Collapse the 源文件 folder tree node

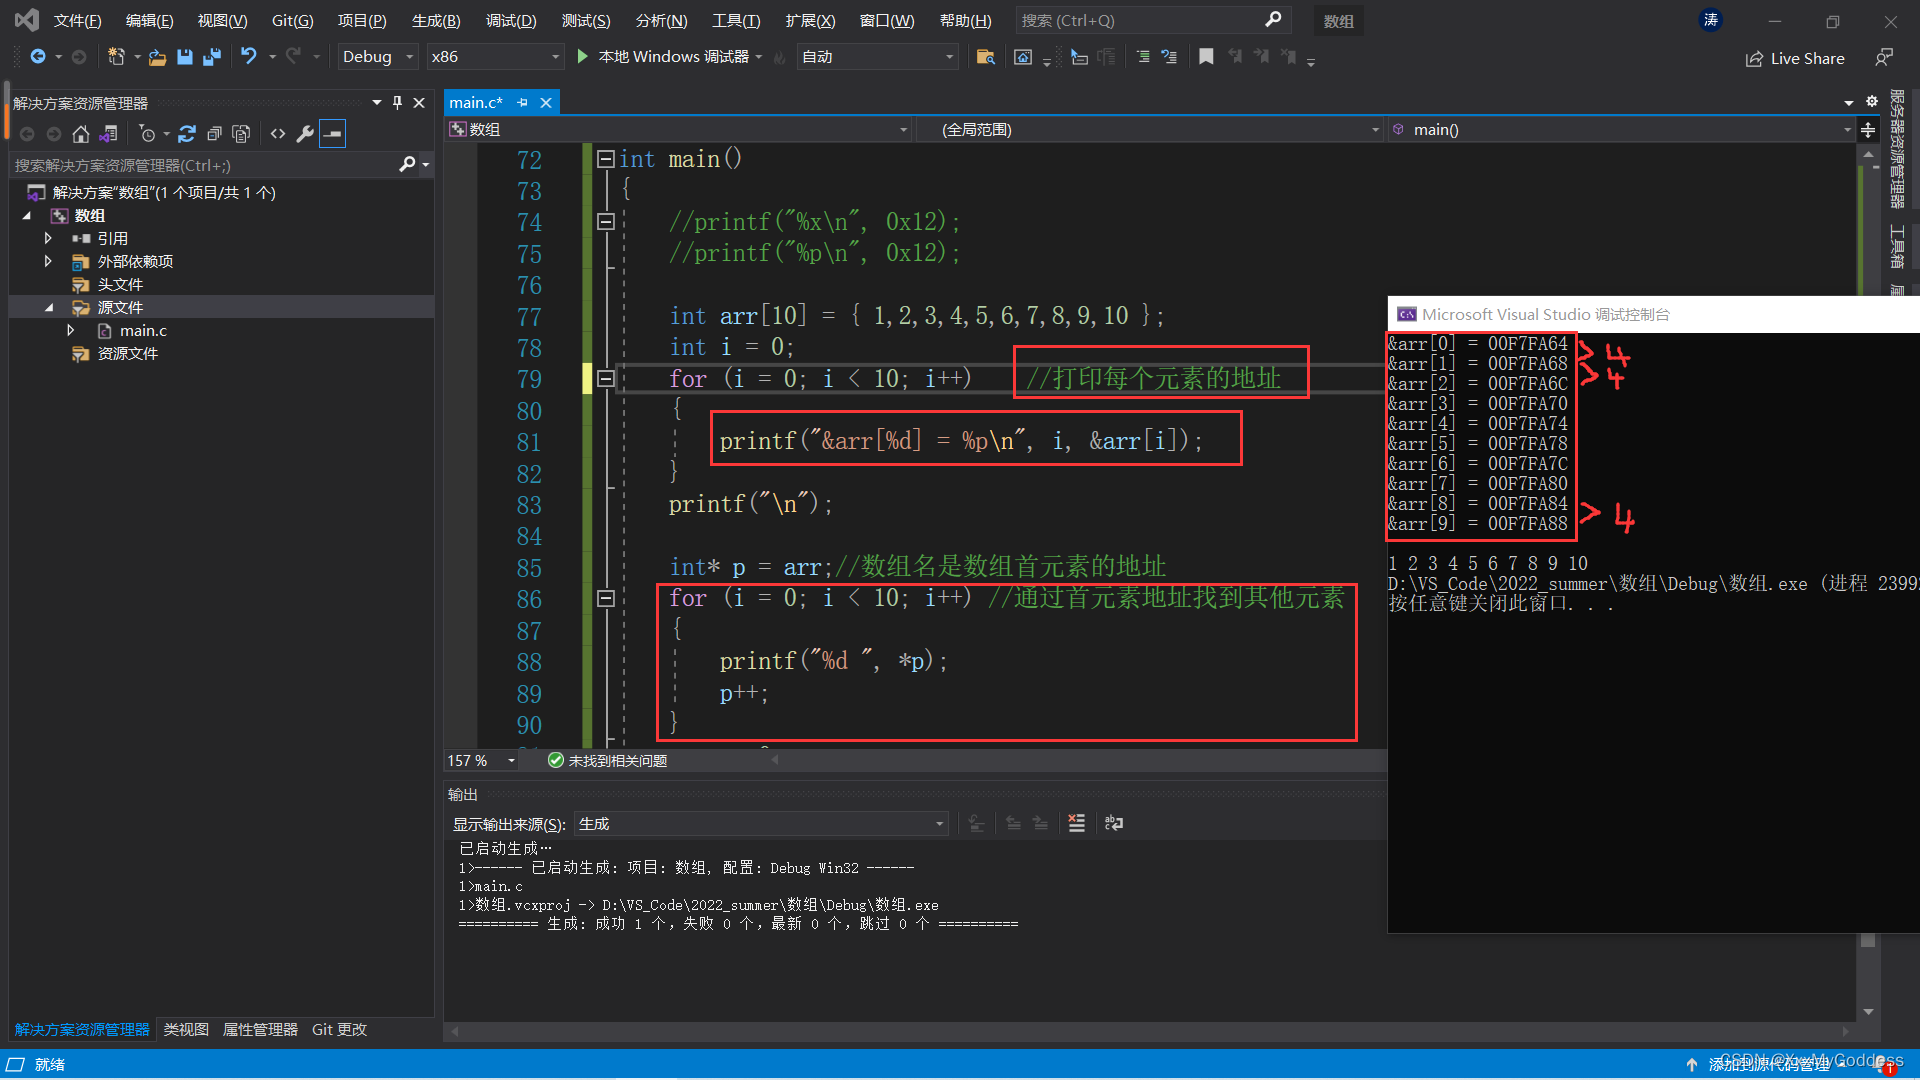pos(49,307)
